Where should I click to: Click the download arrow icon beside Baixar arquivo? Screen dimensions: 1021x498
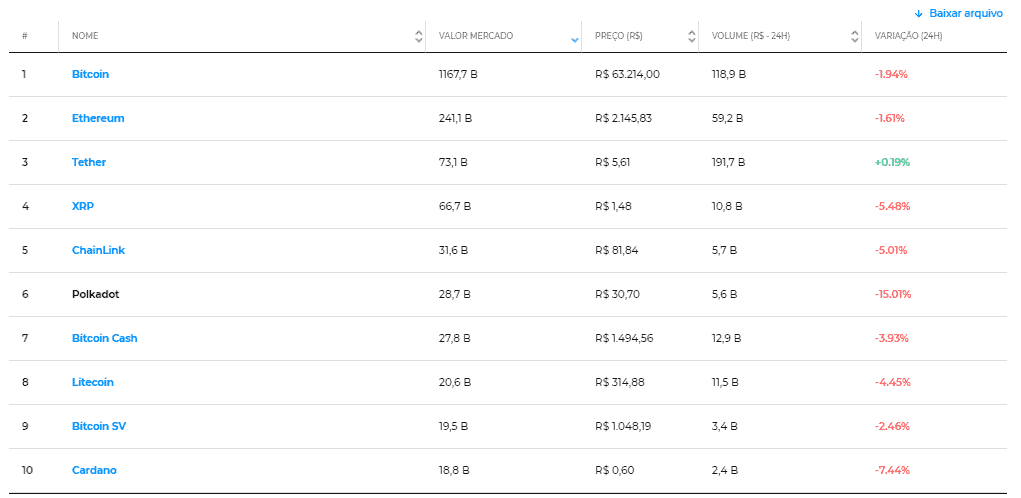[919, 14]
